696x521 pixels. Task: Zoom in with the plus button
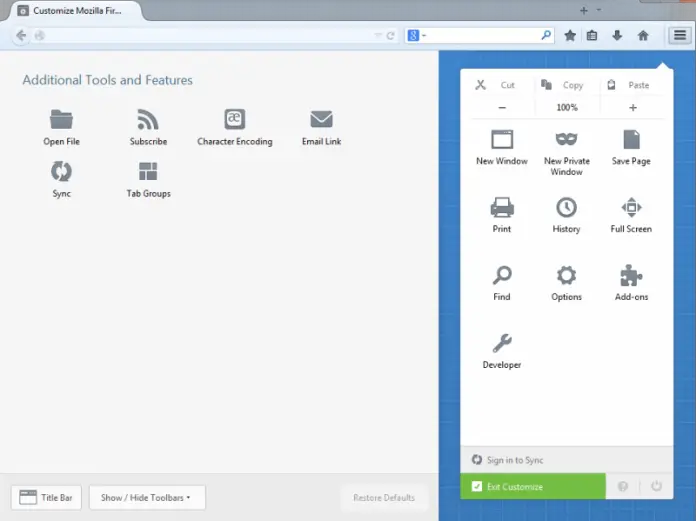point(633,107)
